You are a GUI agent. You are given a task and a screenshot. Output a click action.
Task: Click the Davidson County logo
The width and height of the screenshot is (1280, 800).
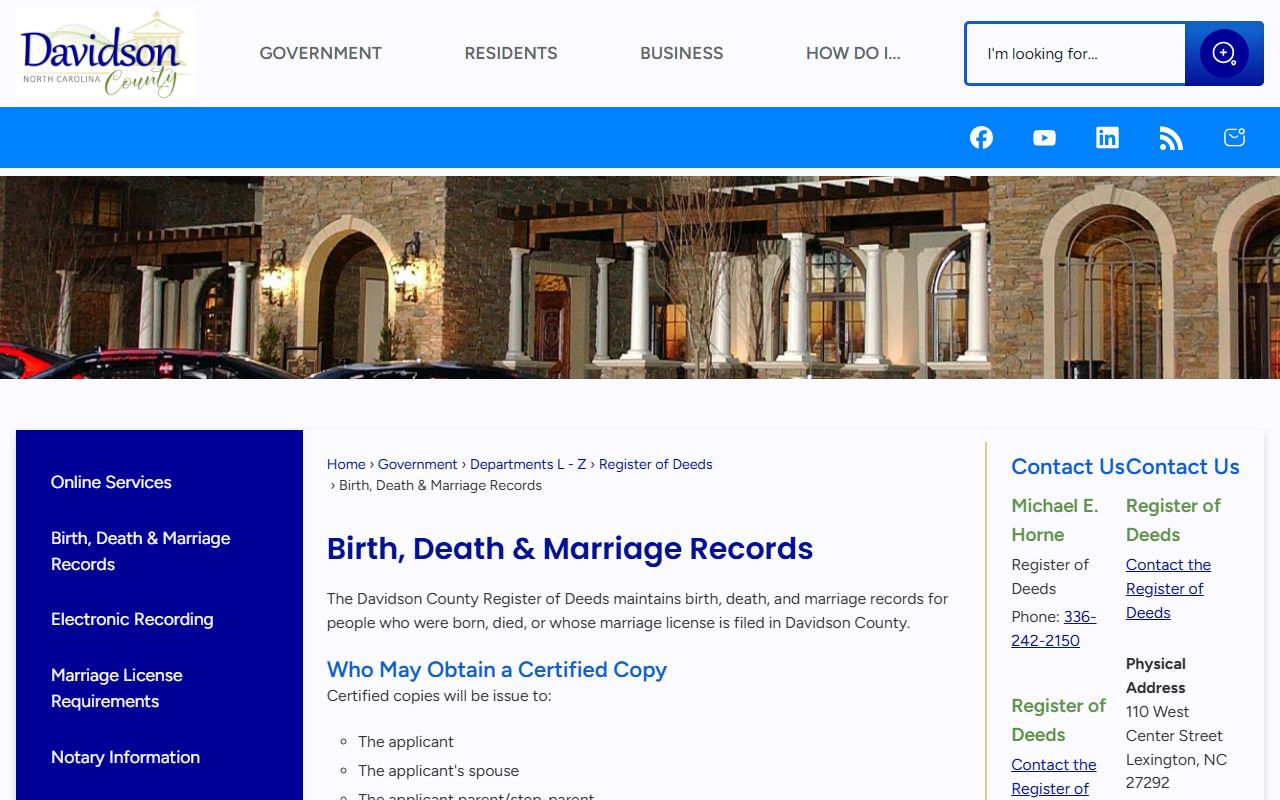click(106, 54)
